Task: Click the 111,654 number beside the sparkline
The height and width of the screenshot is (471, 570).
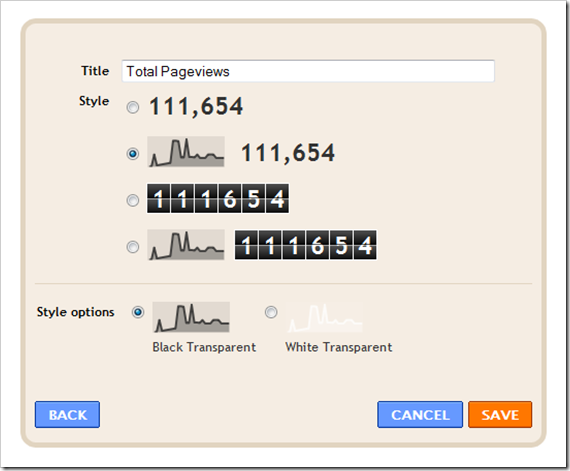Action: tap(288, 153)
